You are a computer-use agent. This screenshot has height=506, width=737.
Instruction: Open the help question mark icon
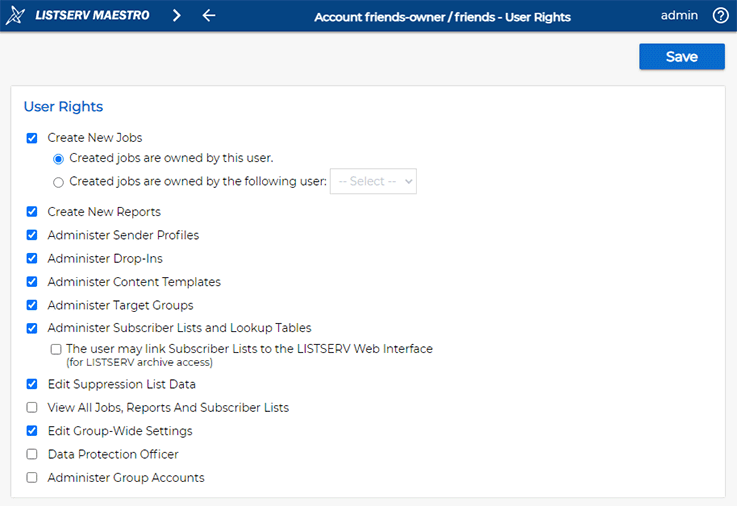(720, 16)
